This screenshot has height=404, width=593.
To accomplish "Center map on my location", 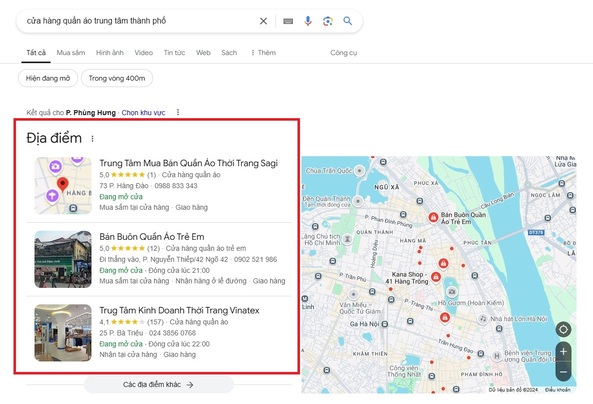I will (x=563, y=329).
